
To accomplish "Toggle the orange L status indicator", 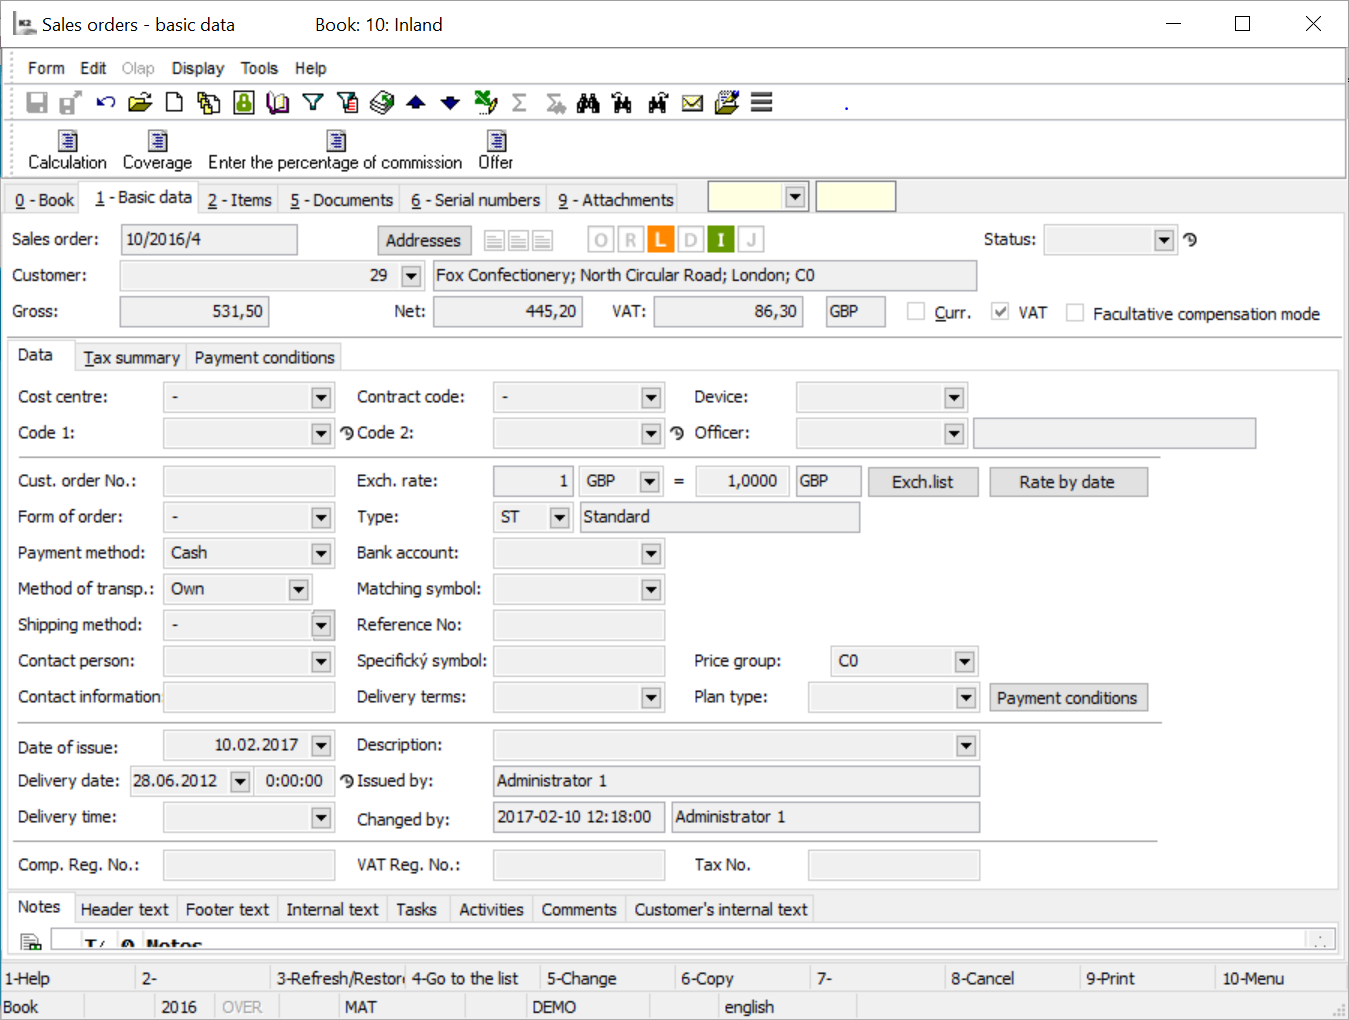I will [660, 240].
